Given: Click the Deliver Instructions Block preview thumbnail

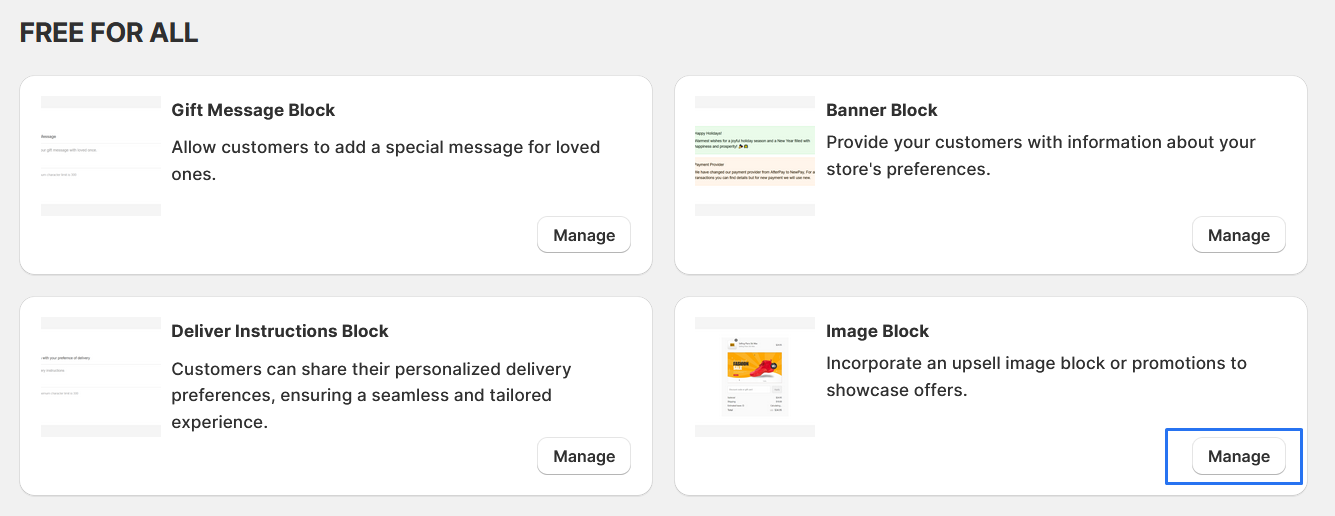Looking at the screenshot, I should coord(101,377).
